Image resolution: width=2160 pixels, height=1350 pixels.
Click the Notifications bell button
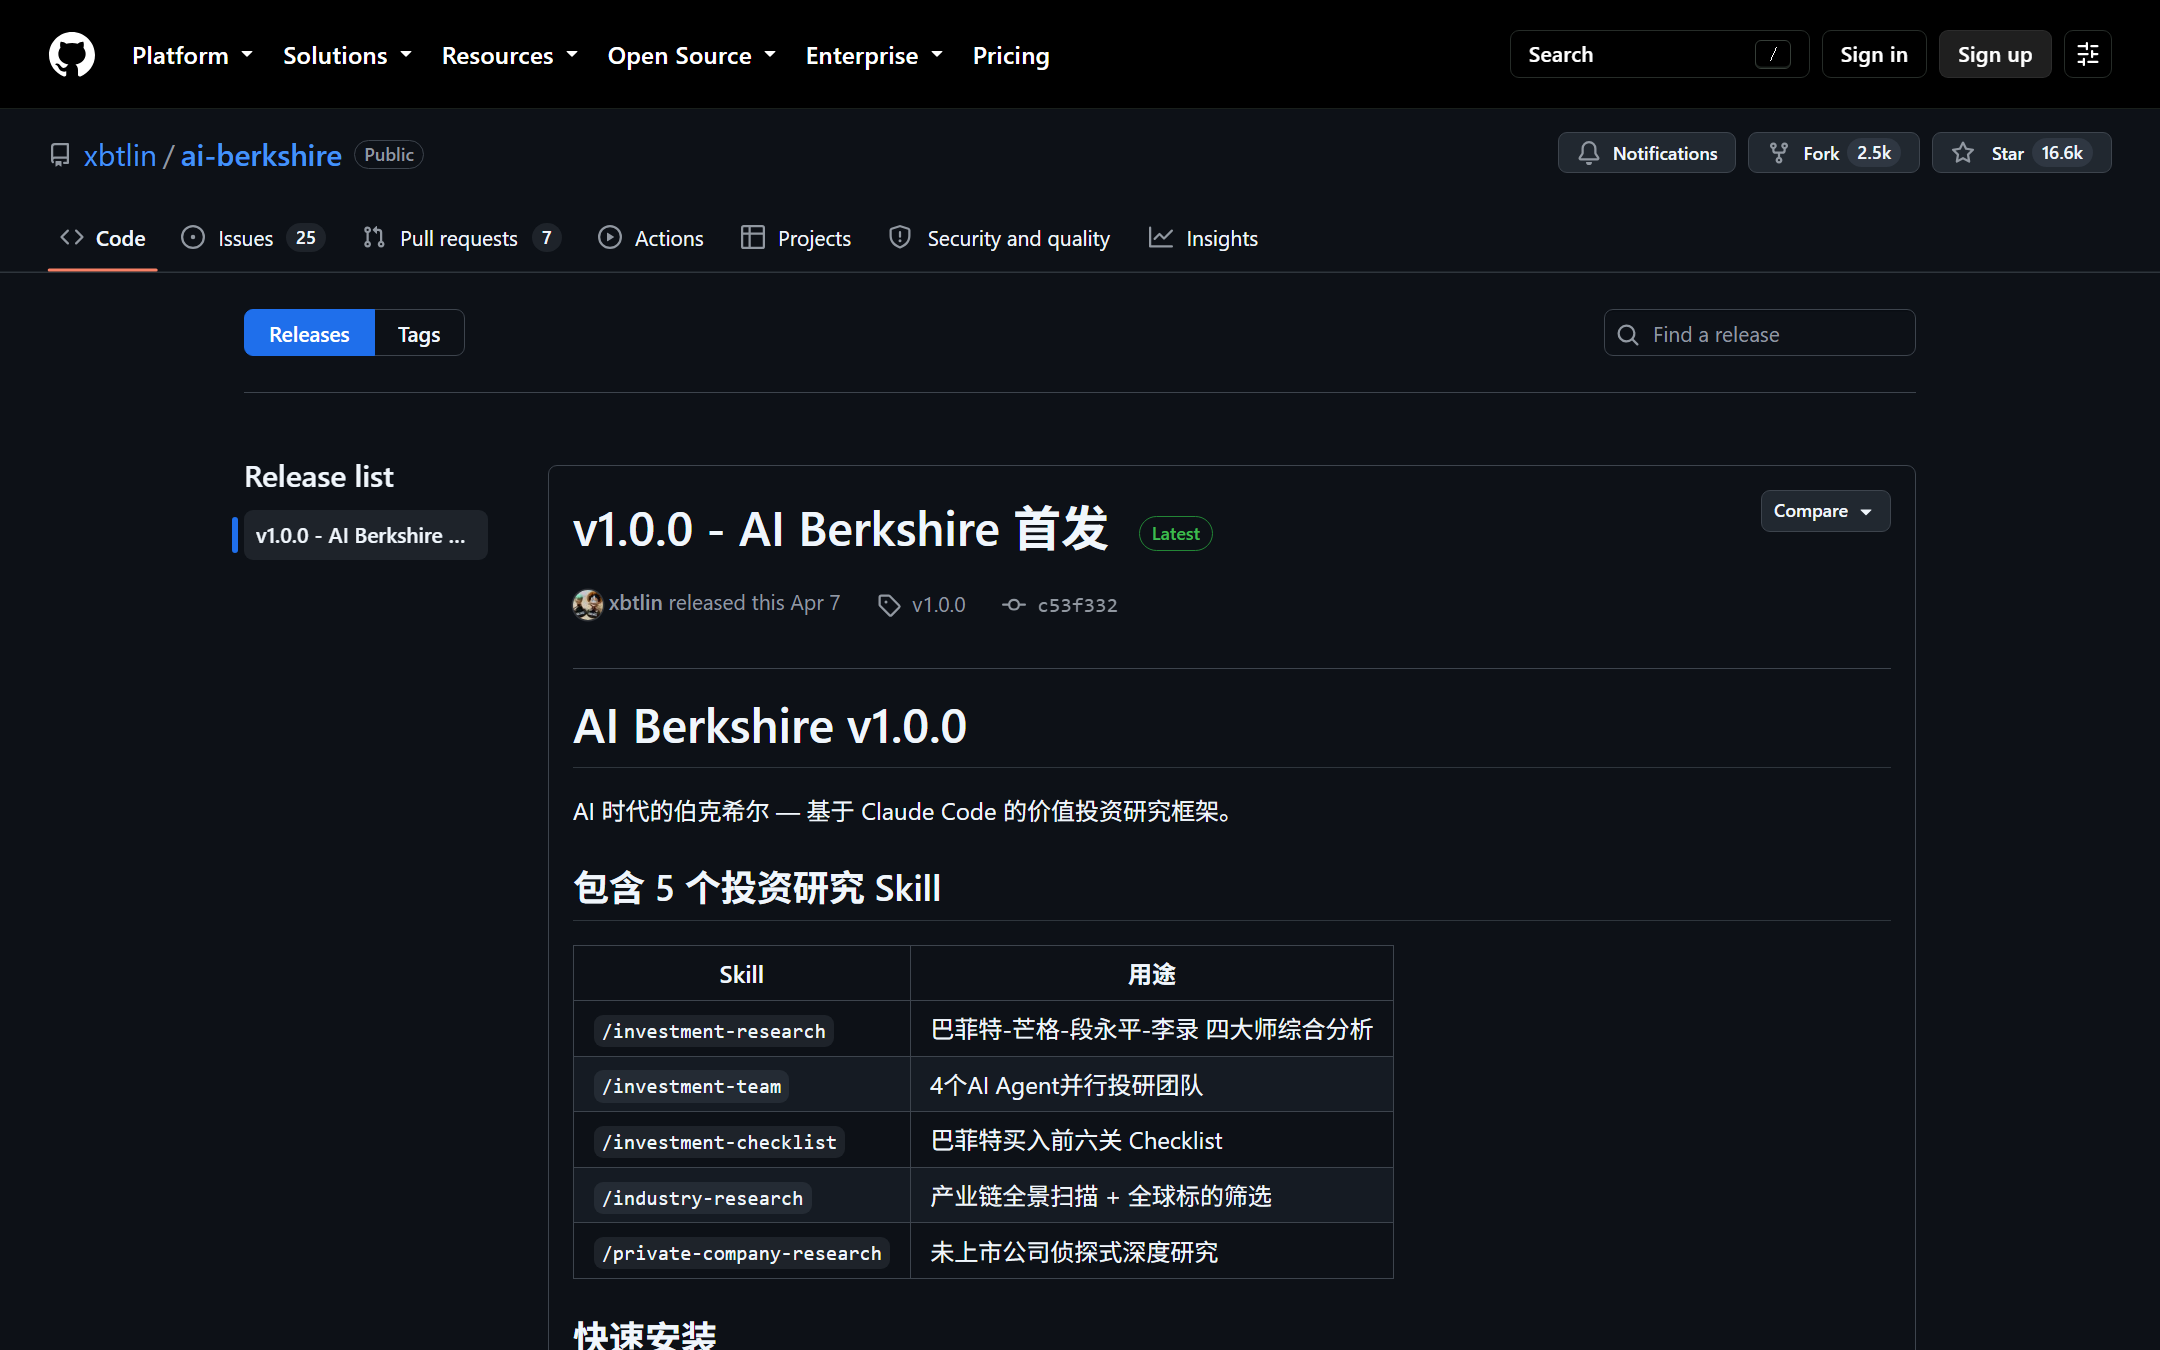tap(1646, 153)
